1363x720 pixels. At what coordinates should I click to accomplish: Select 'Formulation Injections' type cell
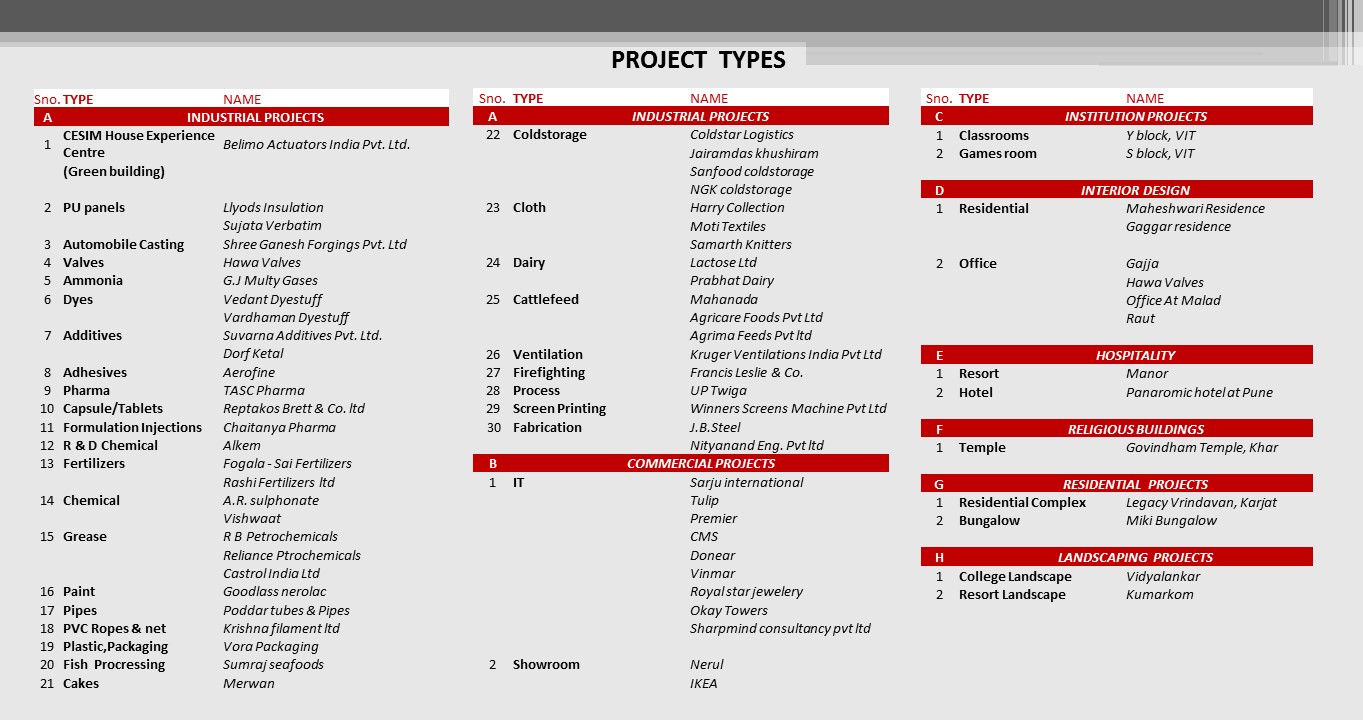tap(132, 428)
